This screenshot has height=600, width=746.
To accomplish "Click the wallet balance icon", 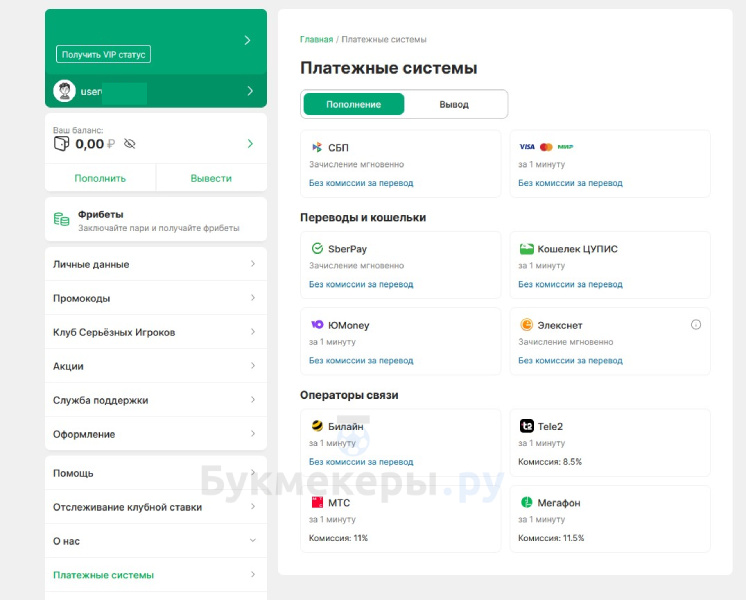I will coord(61,143).
